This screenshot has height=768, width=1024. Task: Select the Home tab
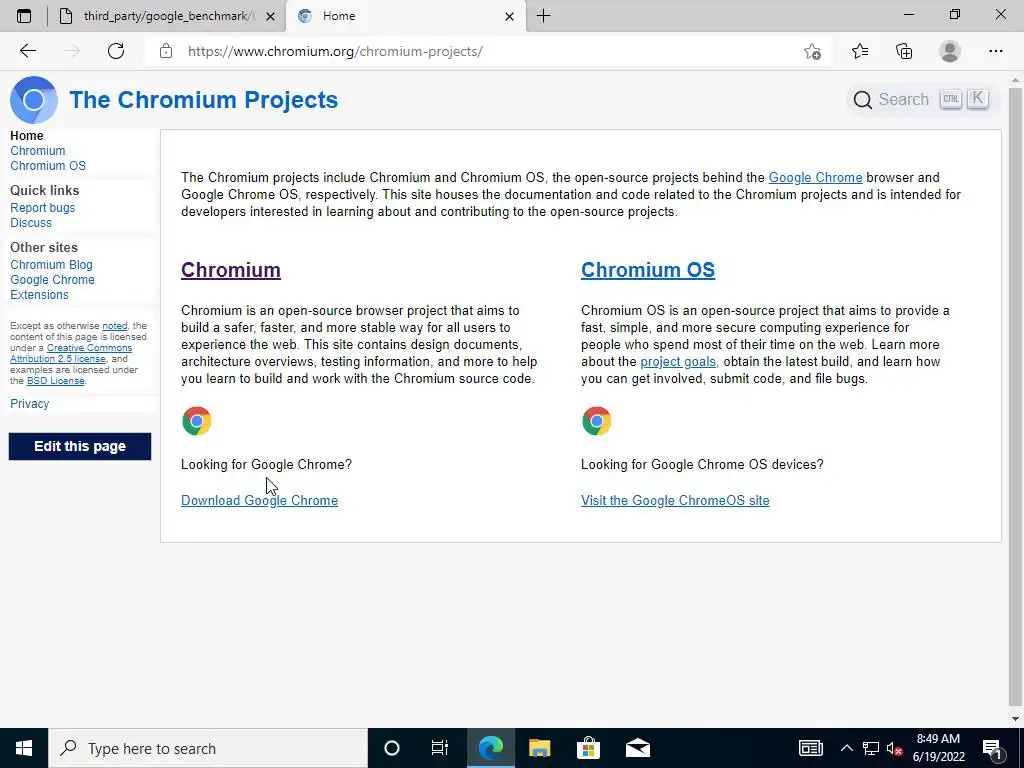pyautogui.click(x=404, y=16)
